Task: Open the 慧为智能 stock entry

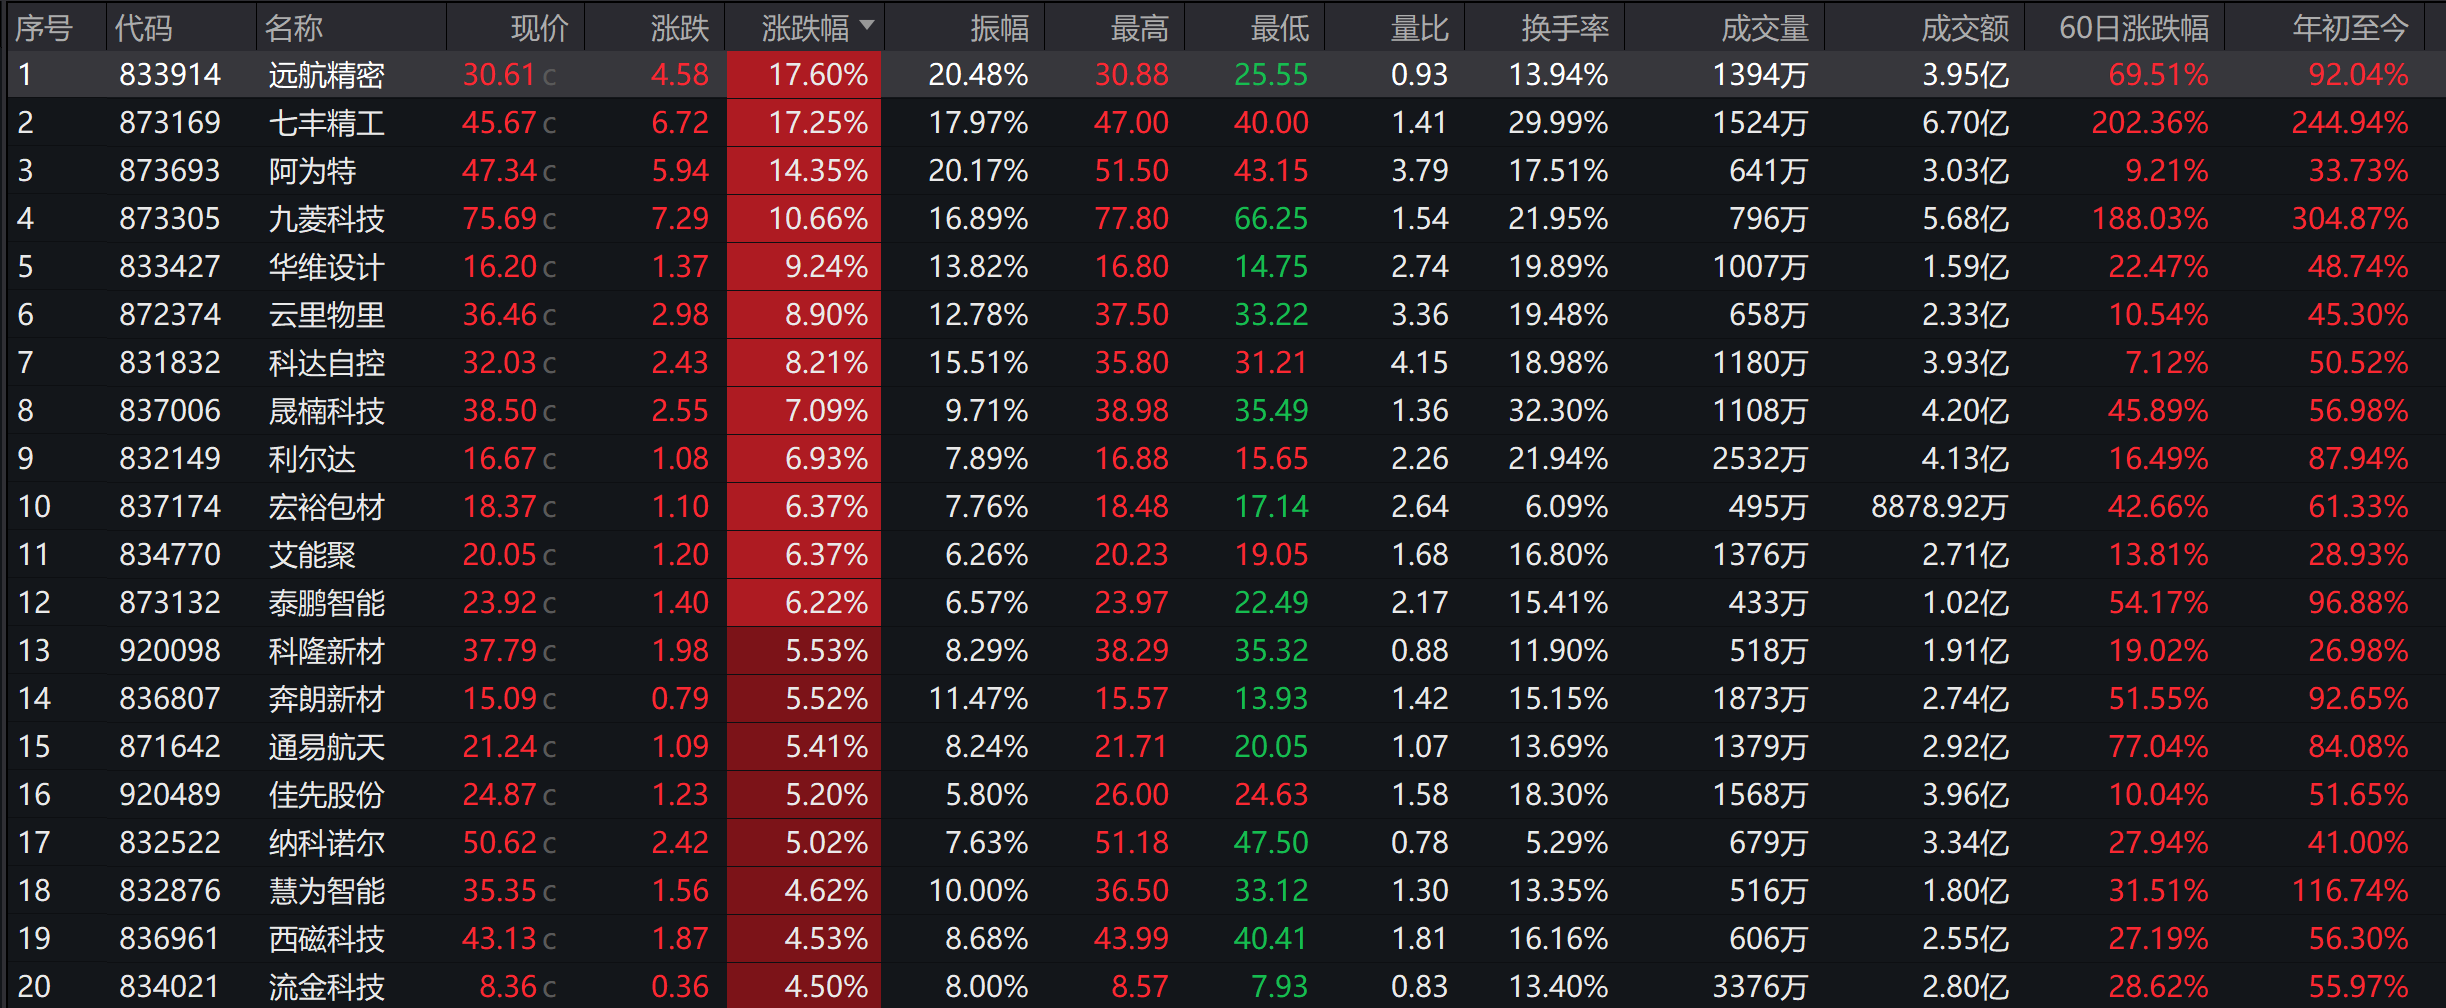Action: [x=326, y=891]
